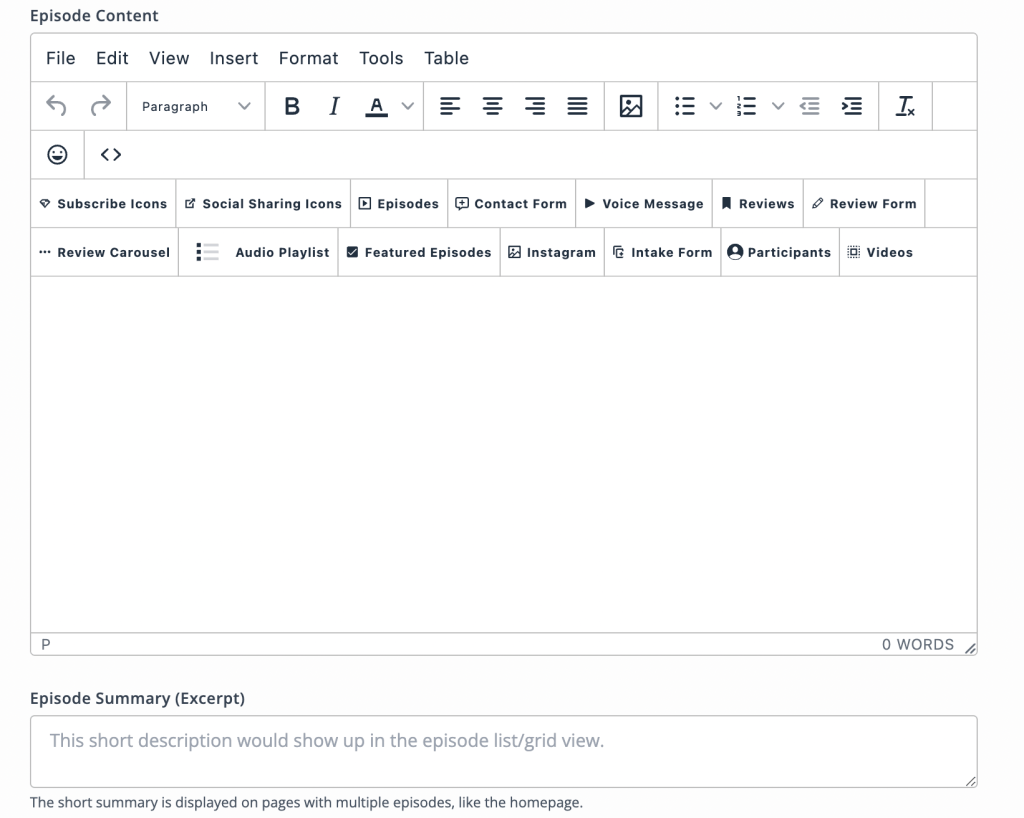The height and width of the screenshot is (818, 1024).
Task: Switch to source code view
Action: pos(110,154)
